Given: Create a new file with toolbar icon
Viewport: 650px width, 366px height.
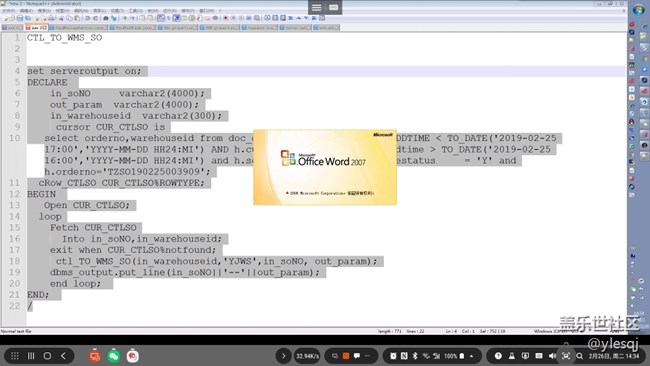Looking at the screenshot, I should coord(5,18).
